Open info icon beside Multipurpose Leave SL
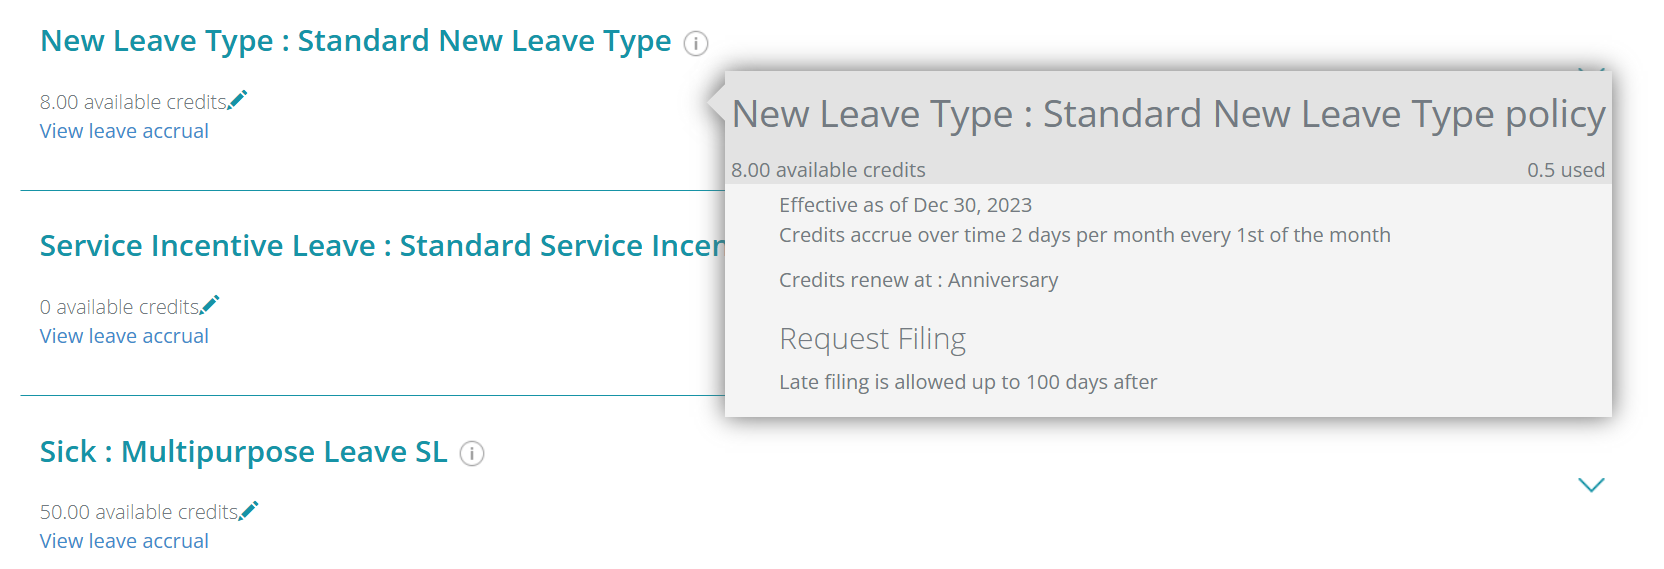The image size is (1664, 569). point(472,454)
